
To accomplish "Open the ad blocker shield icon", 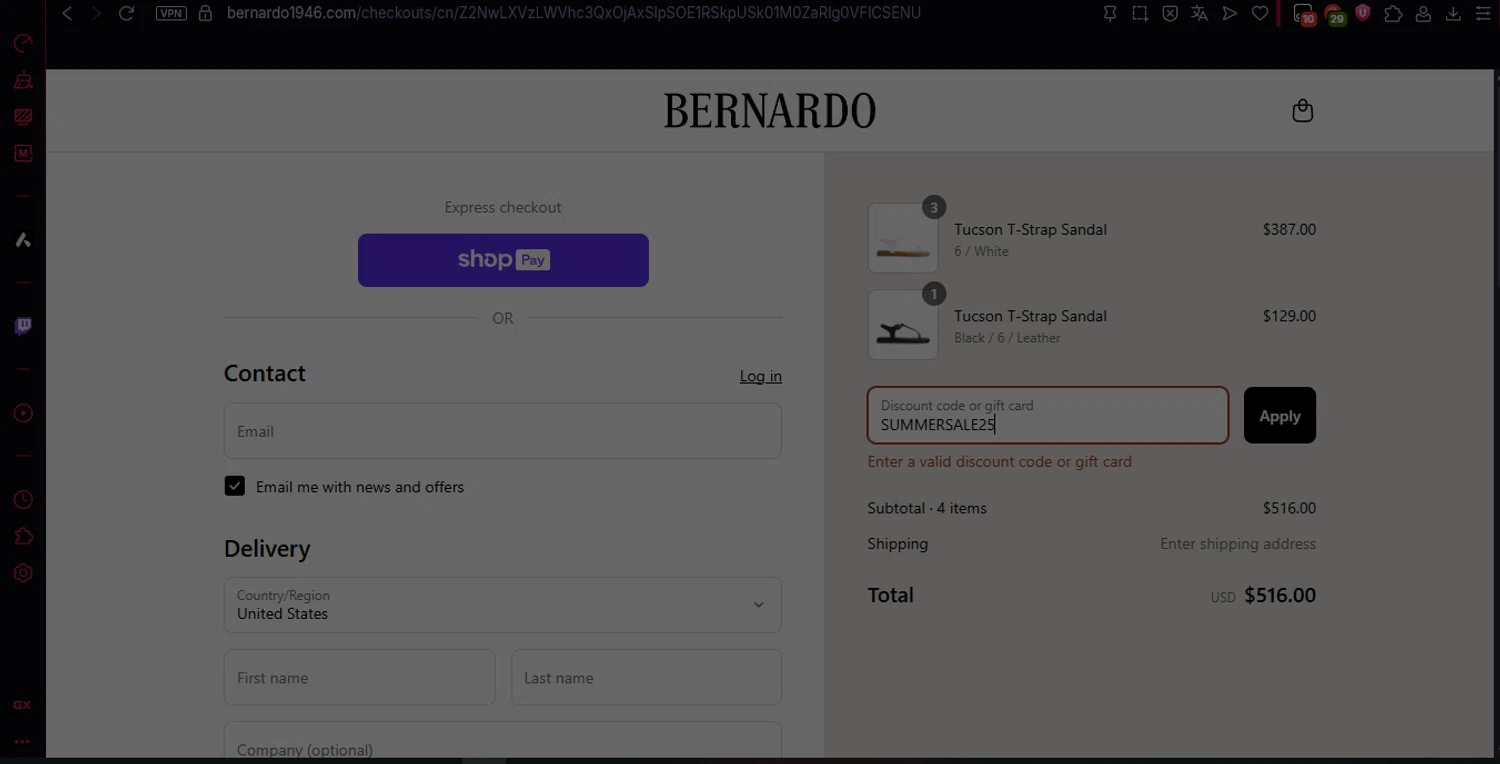I will click(x=1170, y=13).
